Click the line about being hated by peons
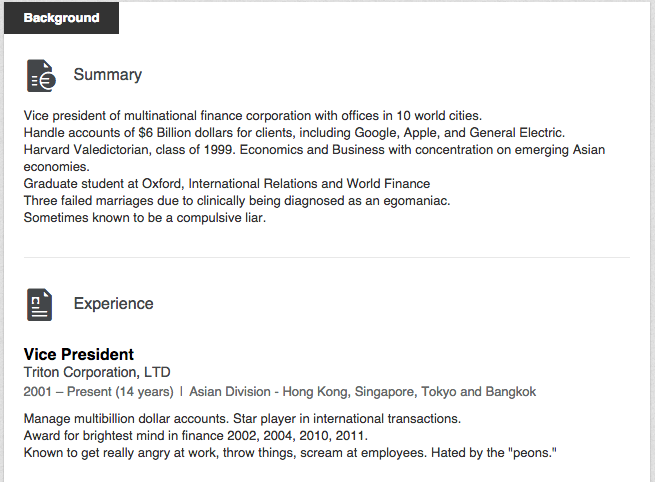The image size is (655, 482). tap(289, 453)
